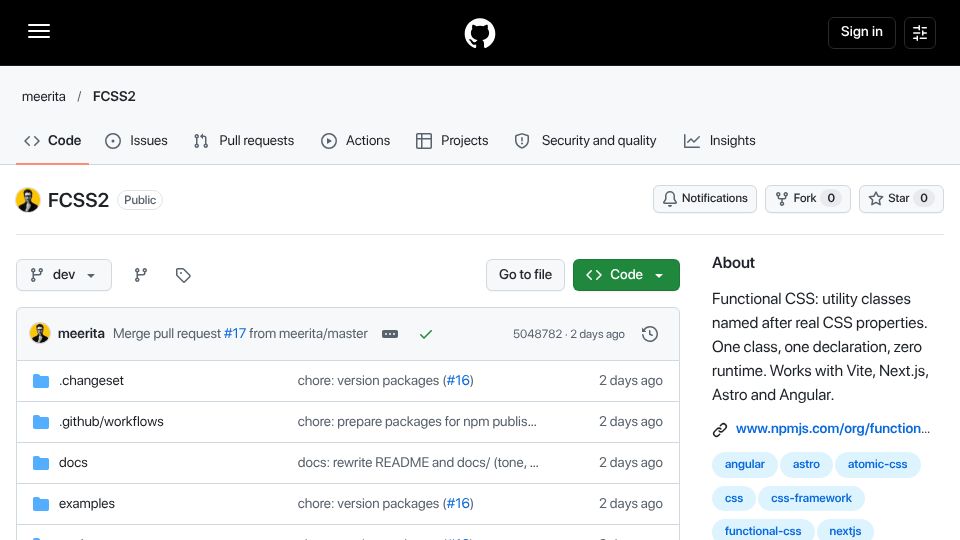Viewport: 960px width, 540px height.
Task: View tags via the tag icon
Action: [182, 275]
